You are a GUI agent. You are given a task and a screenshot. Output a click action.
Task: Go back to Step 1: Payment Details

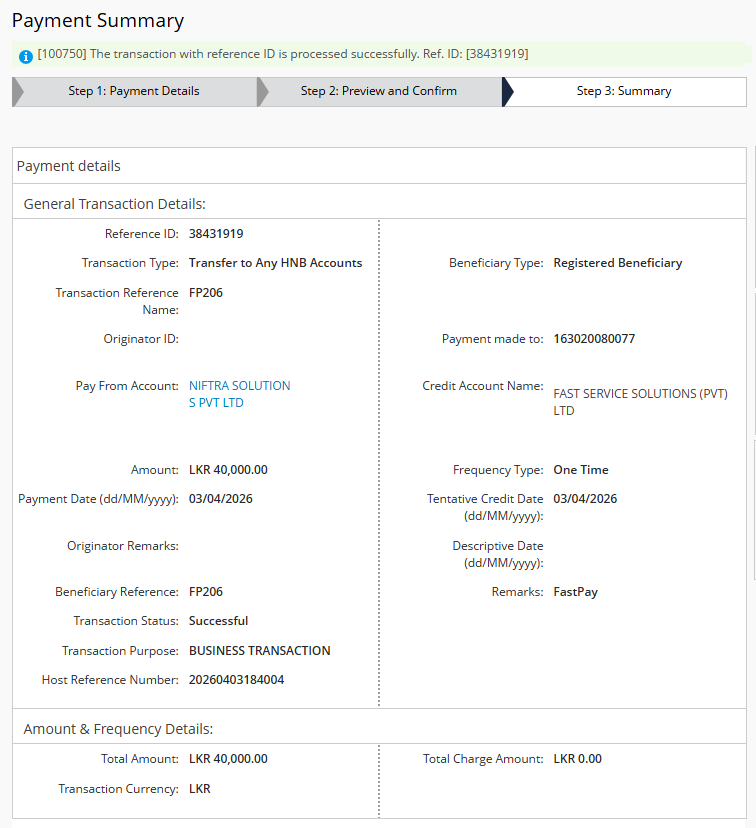pos(134,91)
